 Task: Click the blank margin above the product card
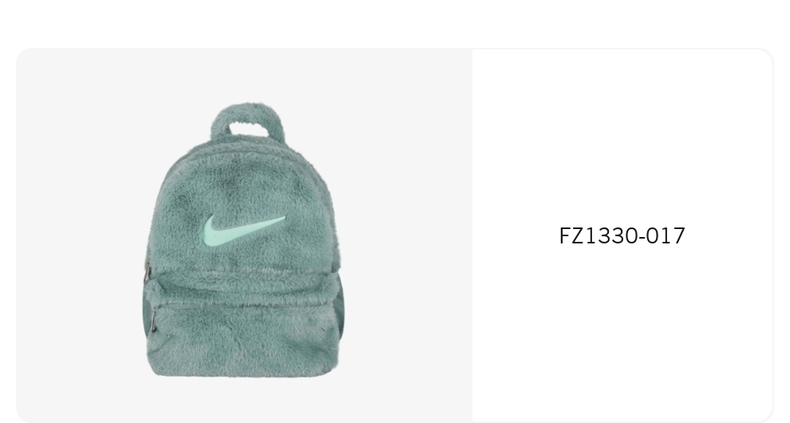coord(395,23)
